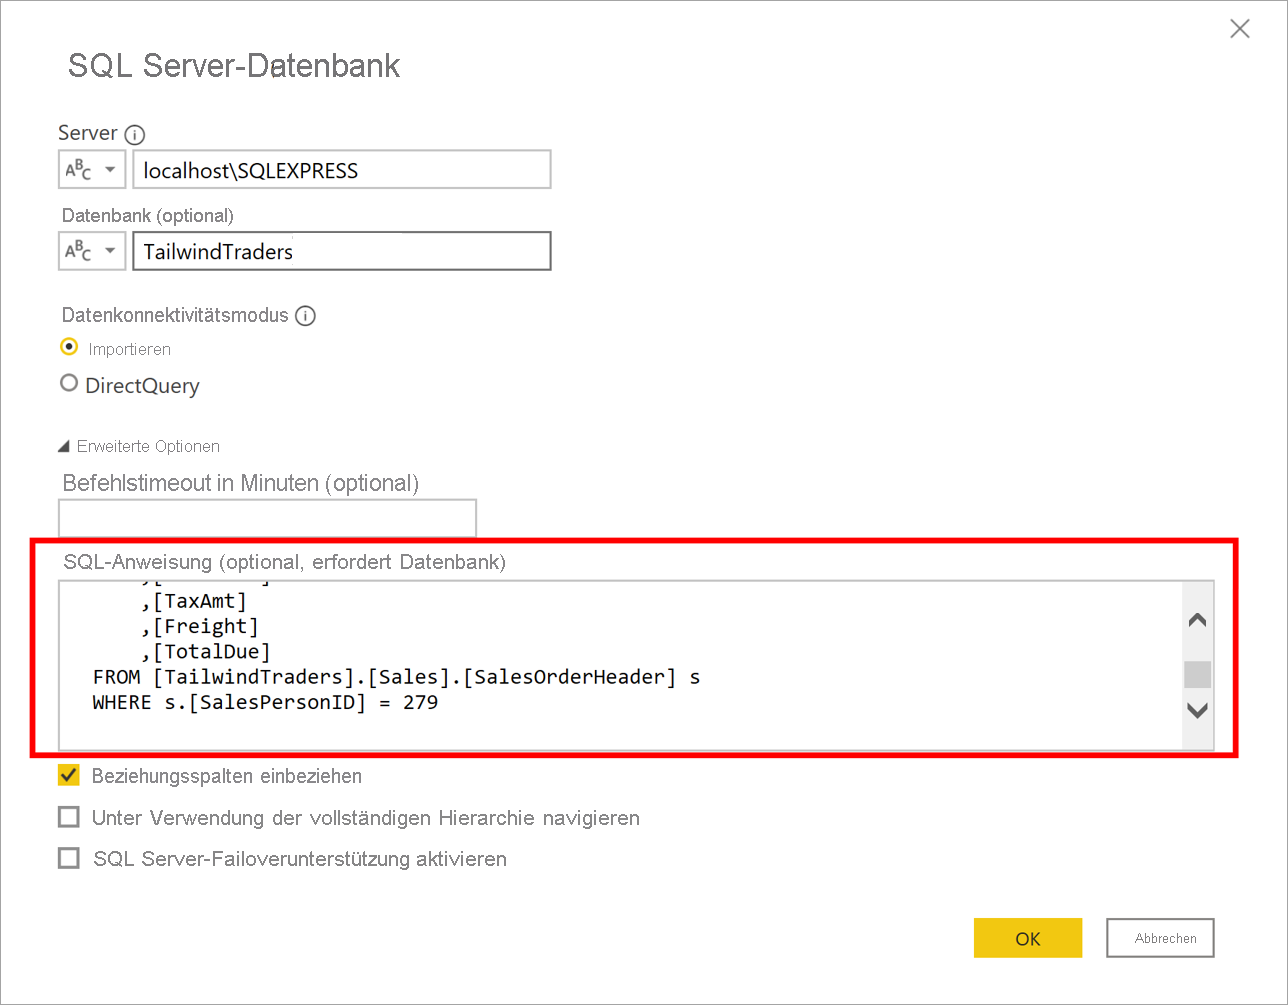
Task: Enable SQL Server-Failoverunterstützung checkbox
Action: click(x=69, y=858)
